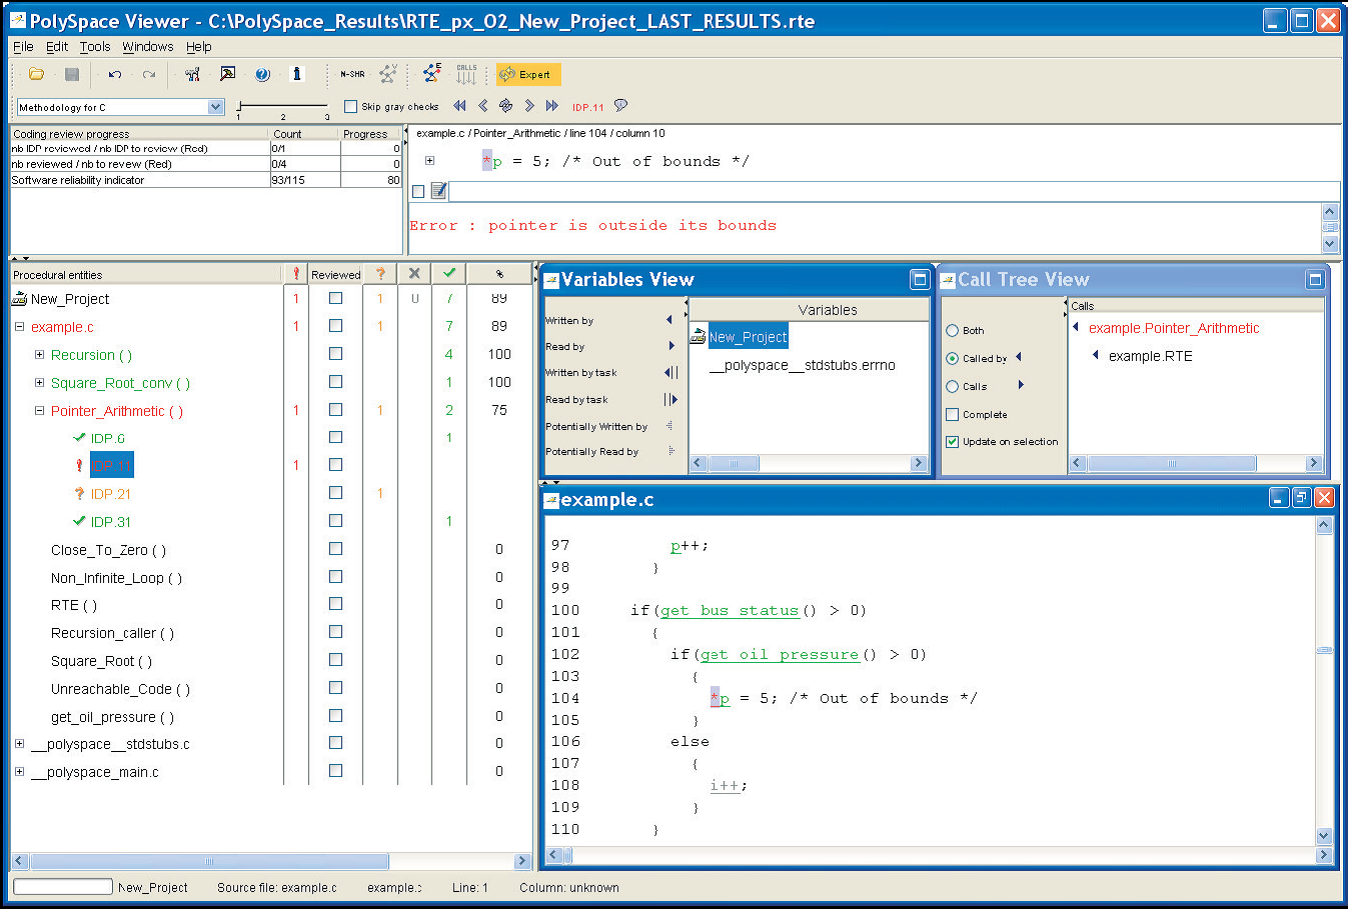Check Reviewed box for the Pointer_Arithmetic row

pos(336,410)
